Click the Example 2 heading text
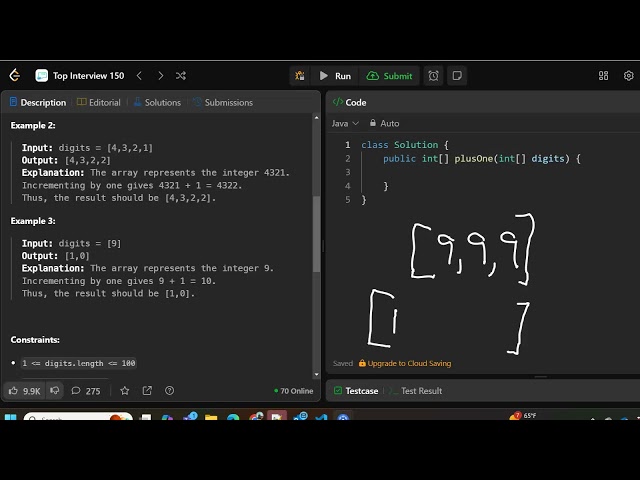 (33, 125)
